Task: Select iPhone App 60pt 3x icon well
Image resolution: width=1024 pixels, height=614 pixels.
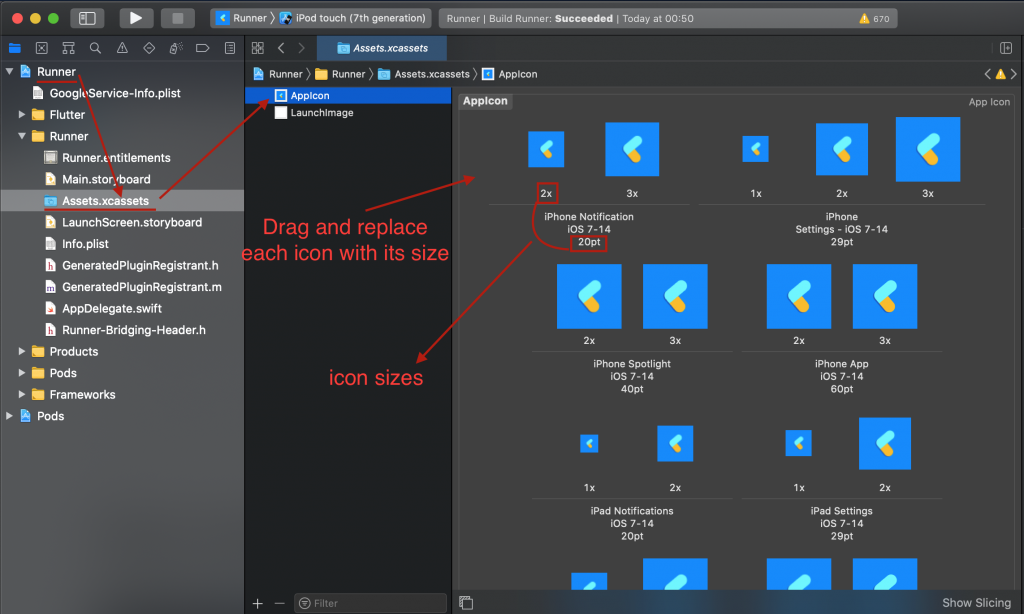Action: pos(885,297)
